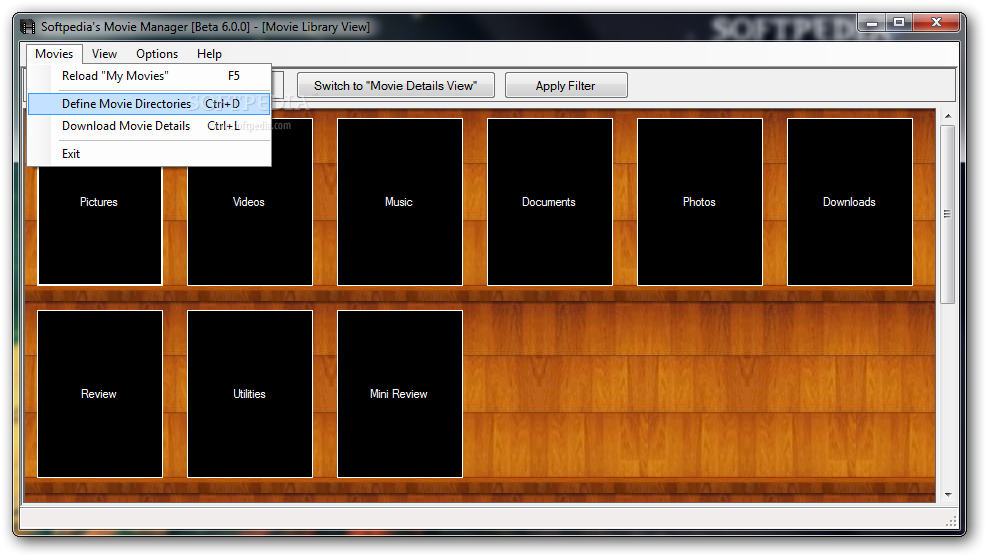Select the Utilities movie cover
The height and width of the screenshot is (557, 987).
pyautogui.click(x=250, y=394)
